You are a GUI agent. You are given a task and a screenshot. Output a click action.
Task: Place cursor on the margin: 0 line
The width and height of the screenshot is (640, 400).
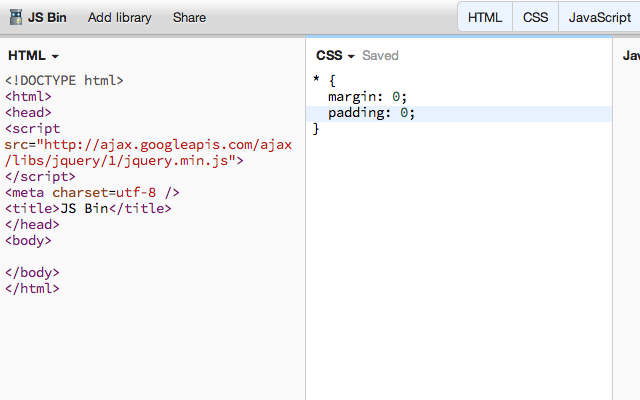367,97
